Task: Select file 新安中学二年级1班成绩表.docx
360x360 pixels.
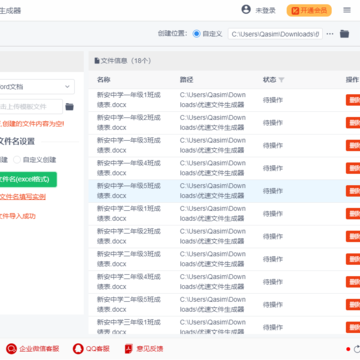Action: [129, 214]
